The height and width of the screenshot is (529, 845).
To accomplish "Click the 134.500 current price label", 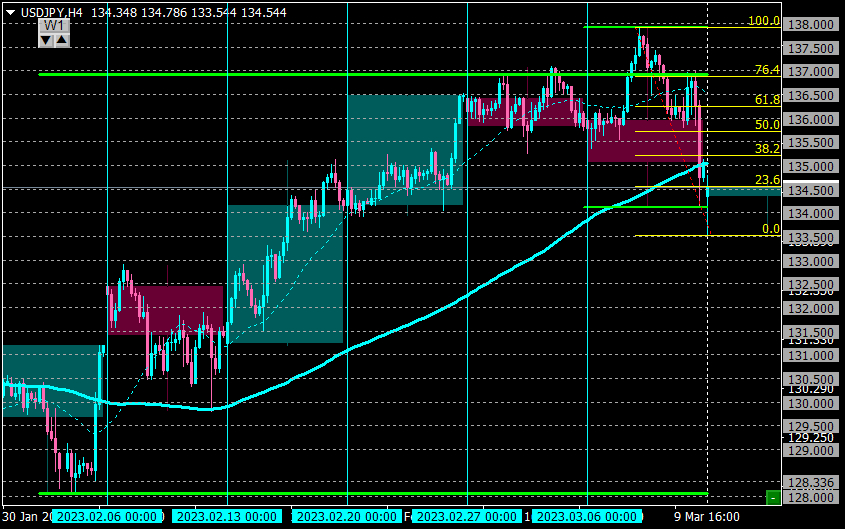I will click(x=811, y=190).
